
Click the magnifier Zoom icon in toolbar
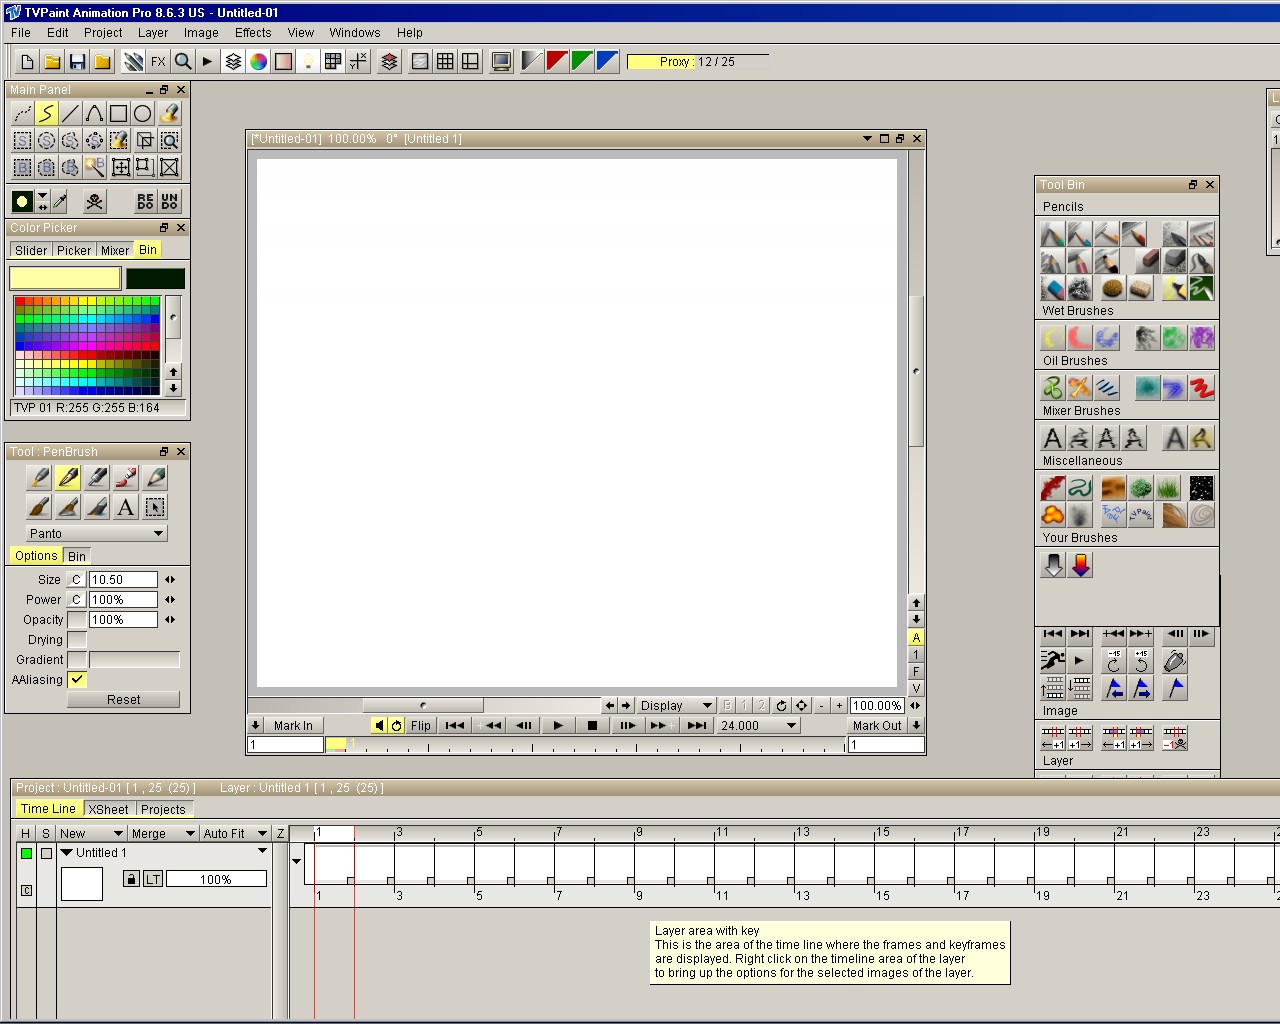(183, 62)
